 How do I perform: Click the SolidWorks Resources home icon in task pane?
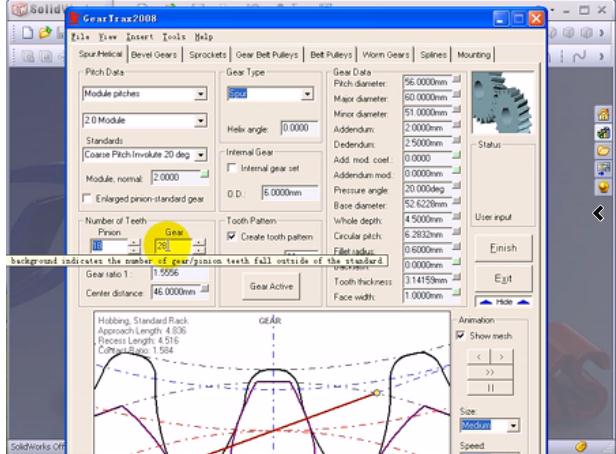click(x=603, y=114)
